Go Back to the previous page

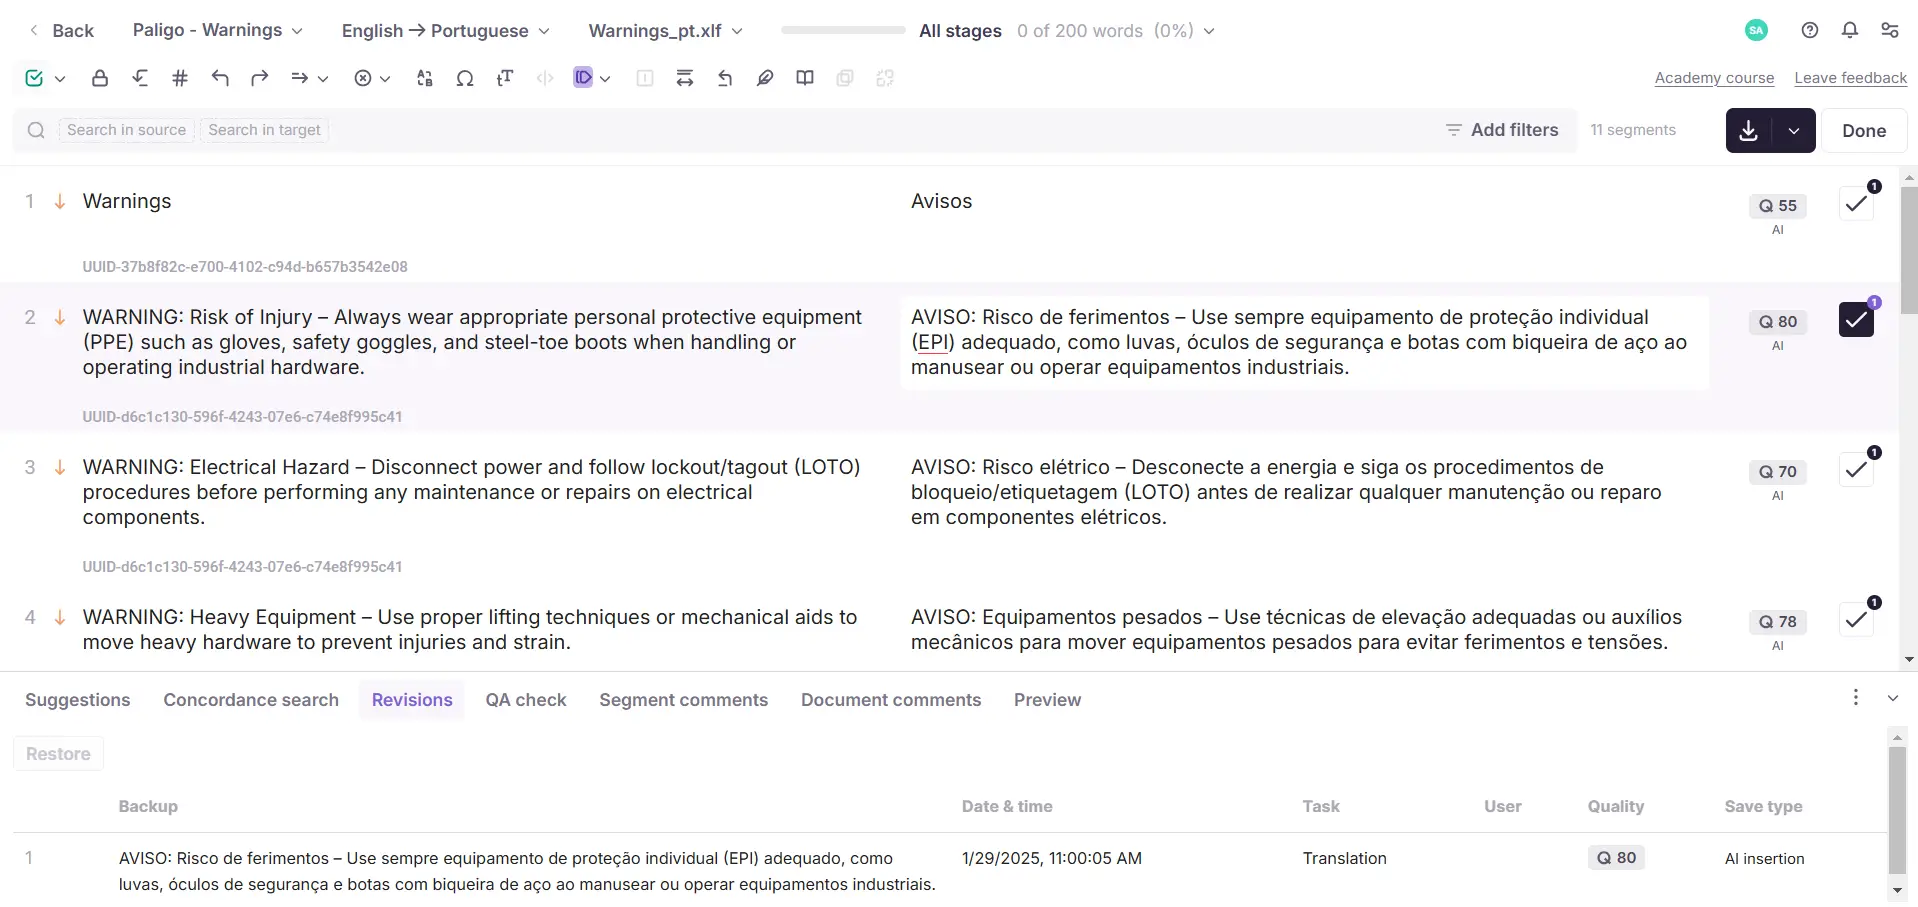61,31
